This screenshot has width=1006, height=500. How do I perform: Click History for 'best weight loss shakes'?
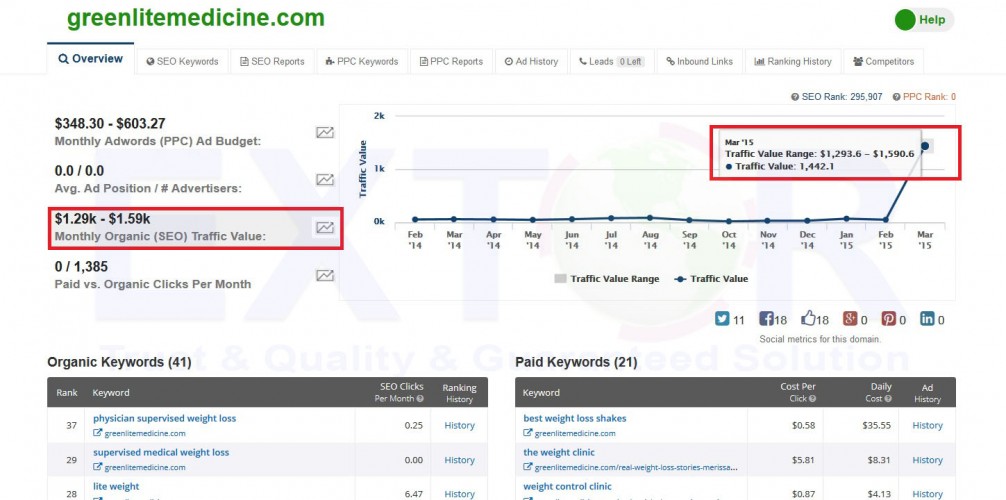927,425
